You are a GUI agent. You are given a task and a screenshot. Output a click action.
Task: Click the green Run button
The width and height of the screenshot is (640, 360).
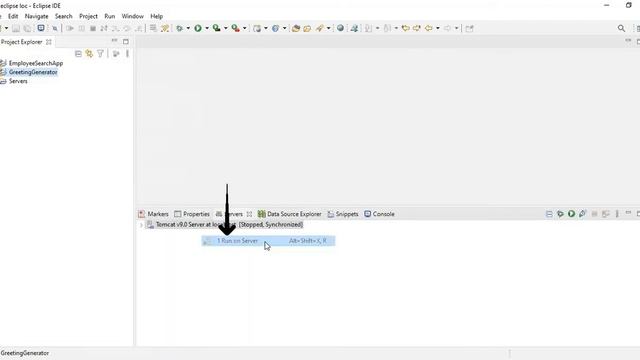tap(198, 28)
